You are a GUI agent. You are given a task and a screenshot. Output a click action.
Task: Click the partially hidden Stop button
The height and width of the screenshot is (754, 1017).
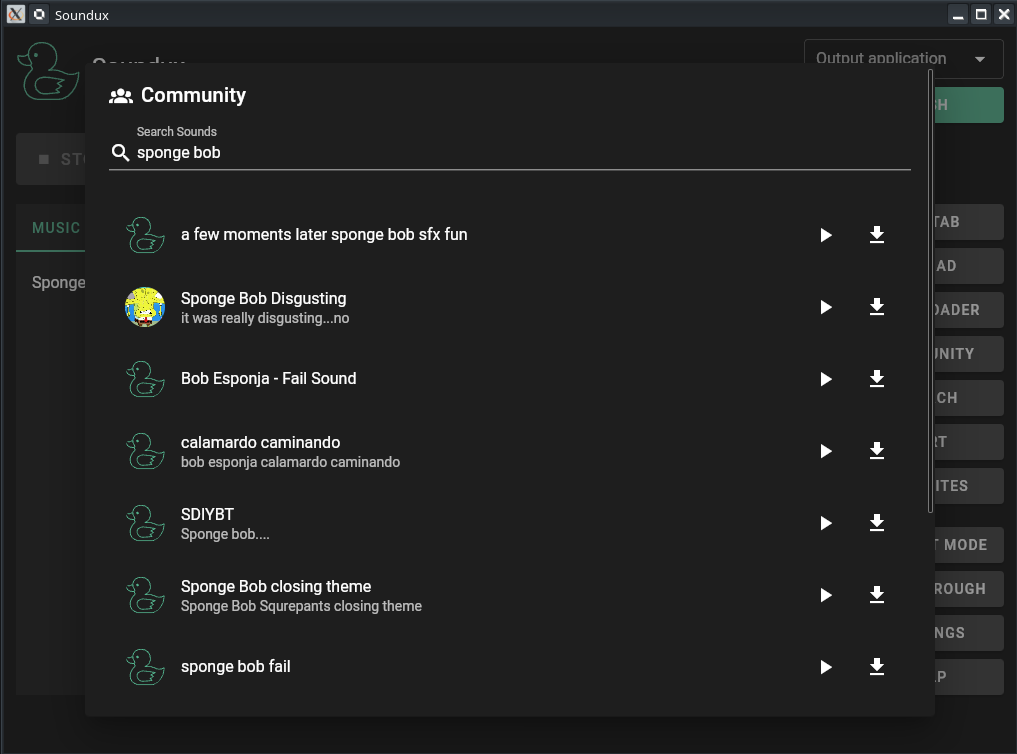click(51, 159)
